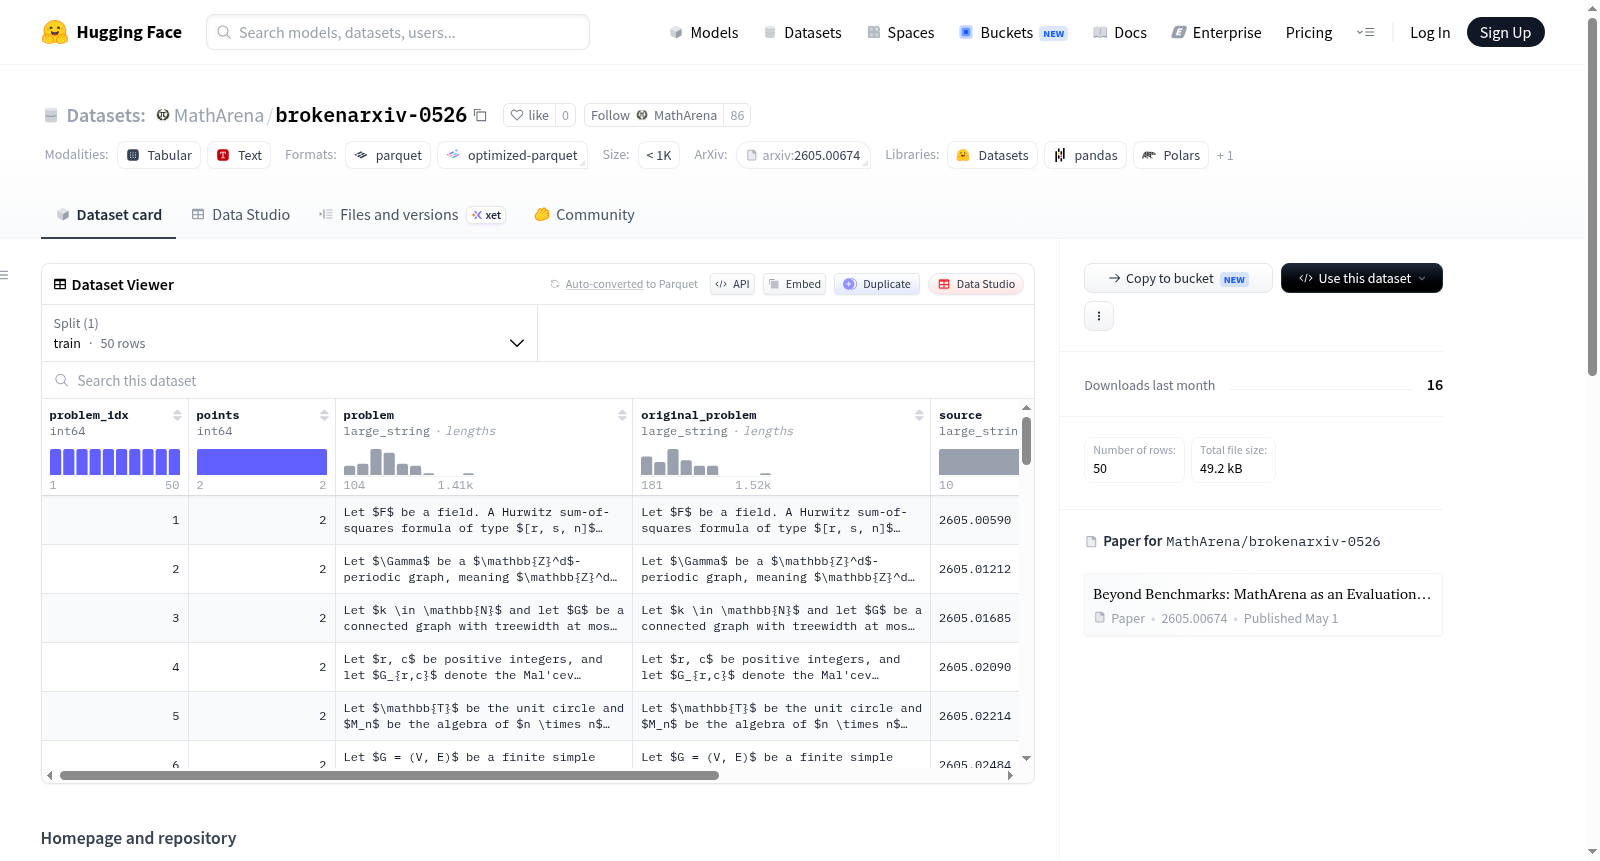
Task: Go to the Pricing page
Action: 1309,32
